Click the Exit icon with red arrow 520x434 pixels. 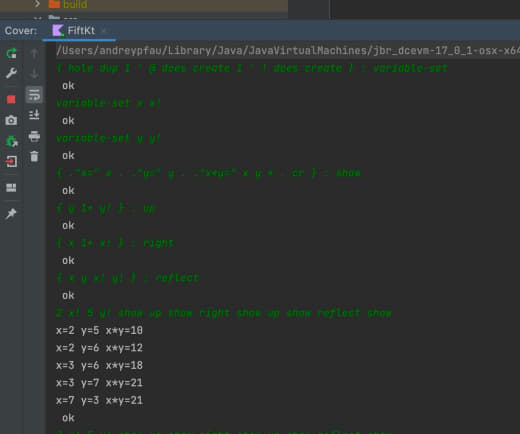point(11,162)
